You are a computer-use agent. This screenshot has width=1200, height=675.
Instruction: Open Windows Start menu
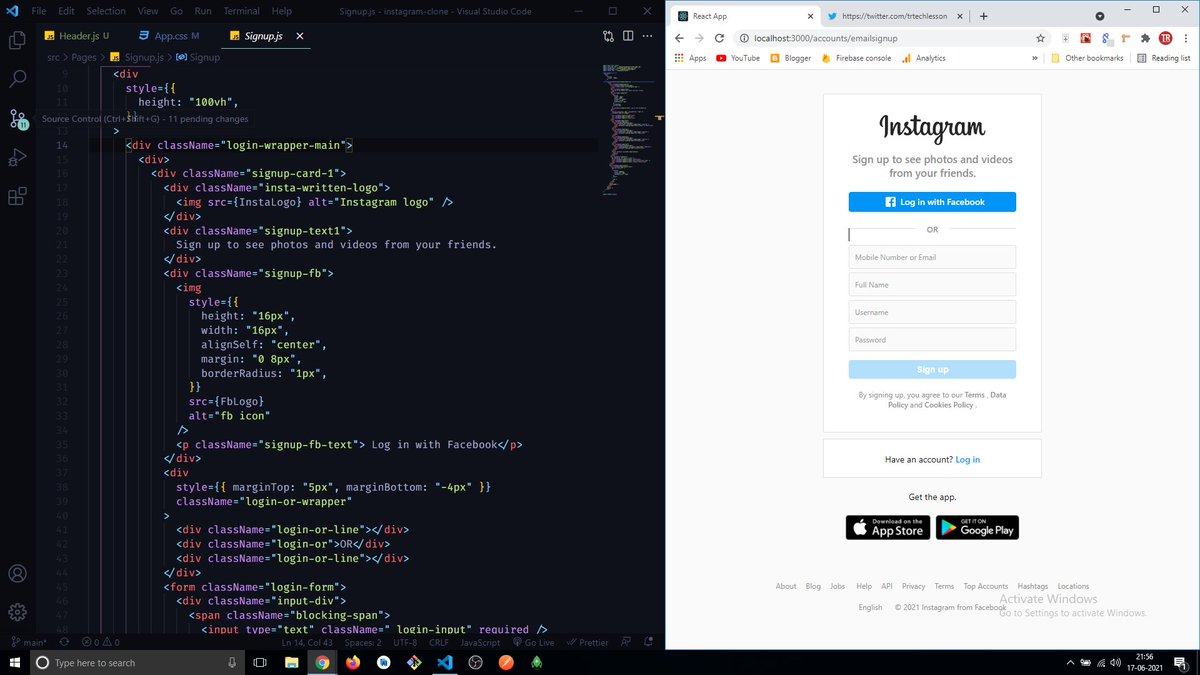tap(15, 662)
